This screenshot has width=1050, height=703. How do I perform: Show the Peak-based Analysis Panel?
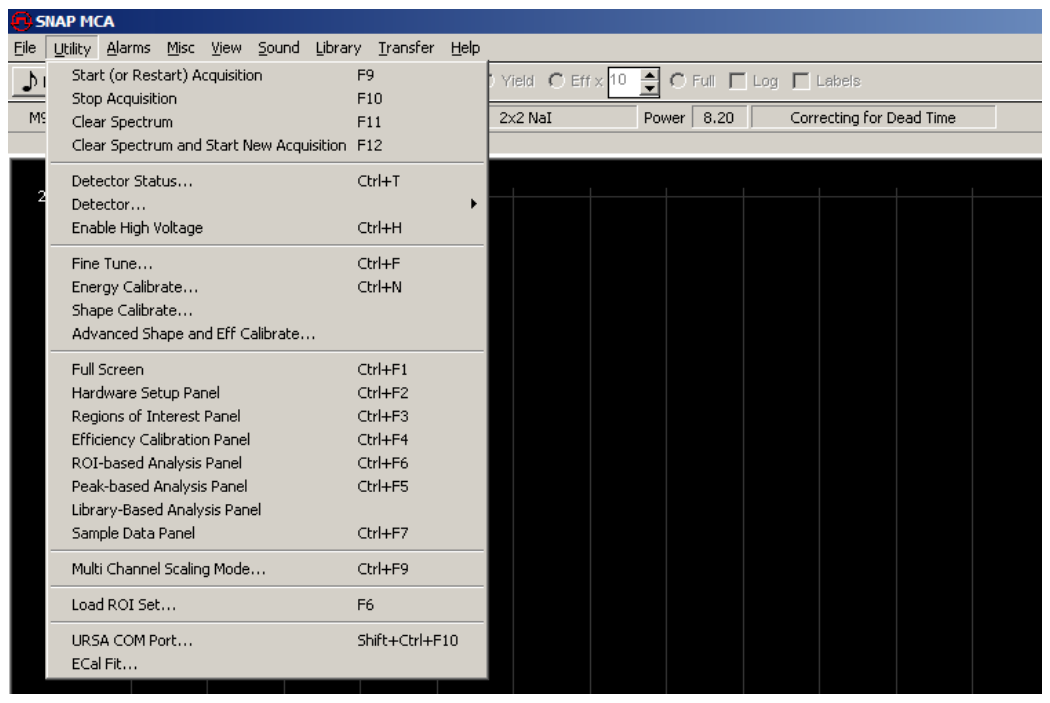pos(267,486)
